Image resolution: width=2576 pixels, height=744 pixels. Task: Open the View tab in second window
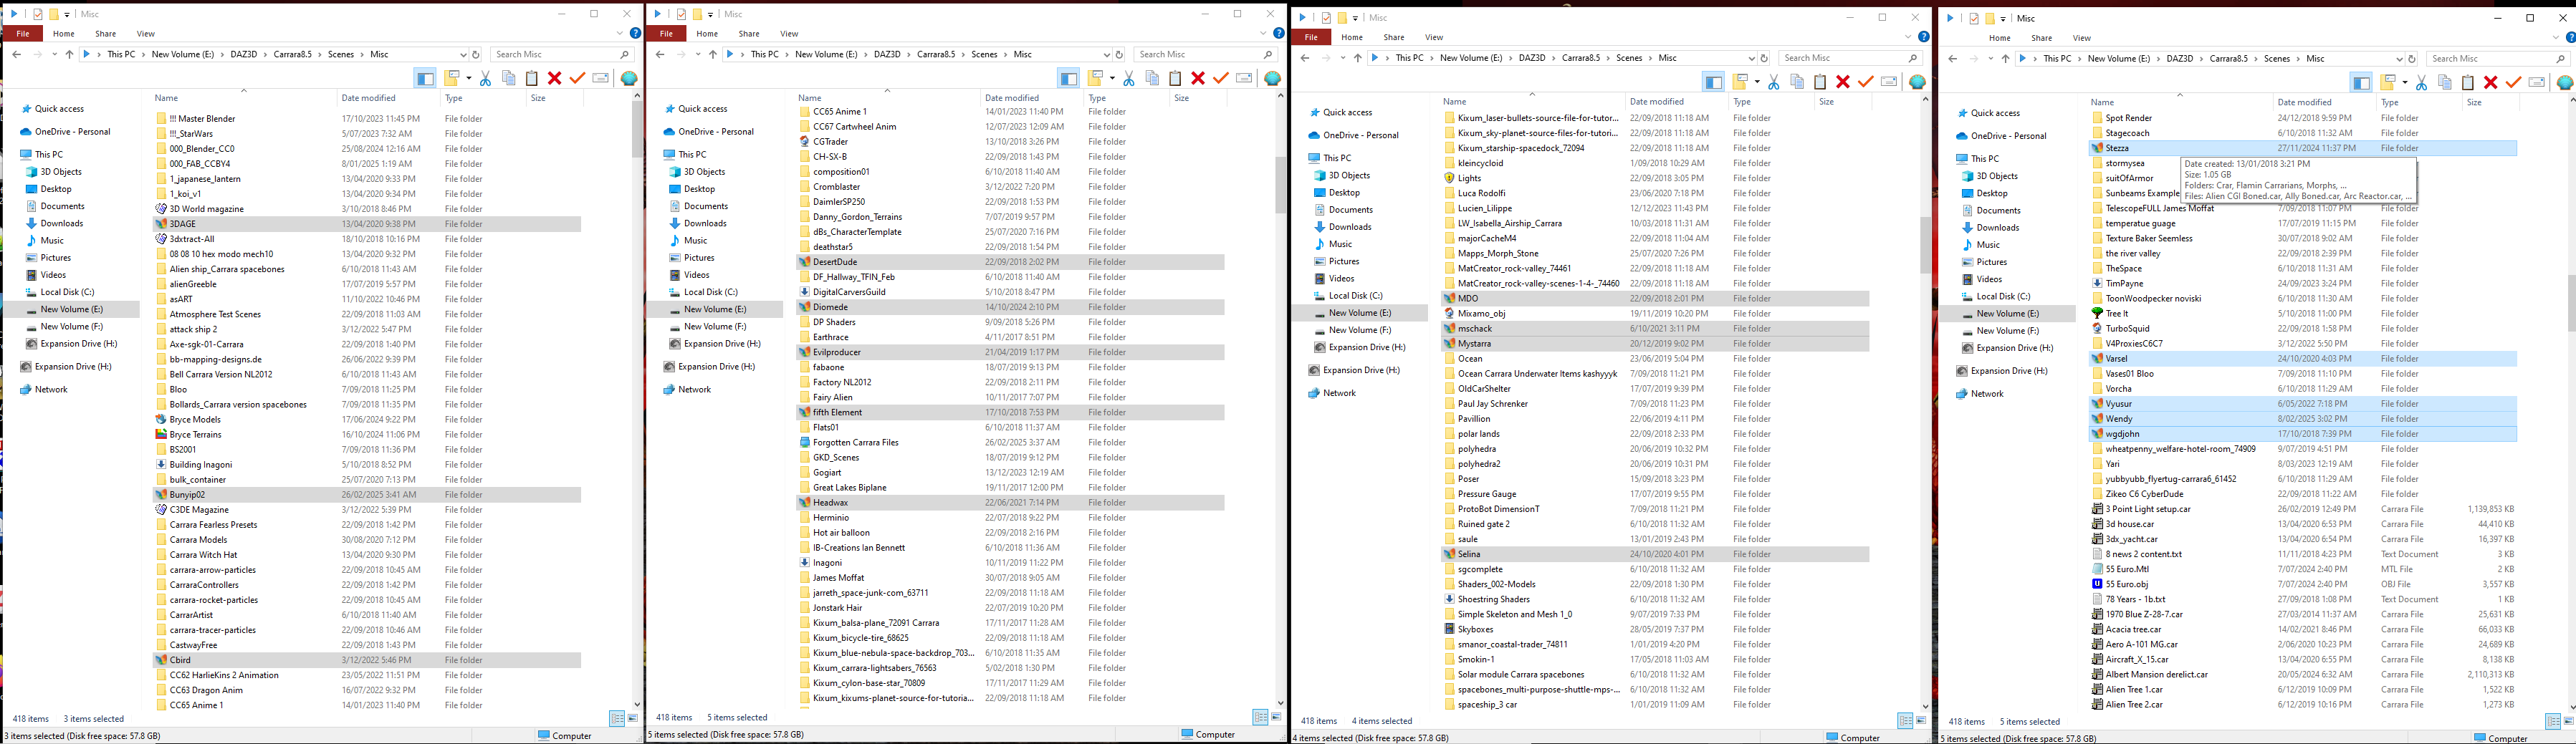click(x=789, y=33)
